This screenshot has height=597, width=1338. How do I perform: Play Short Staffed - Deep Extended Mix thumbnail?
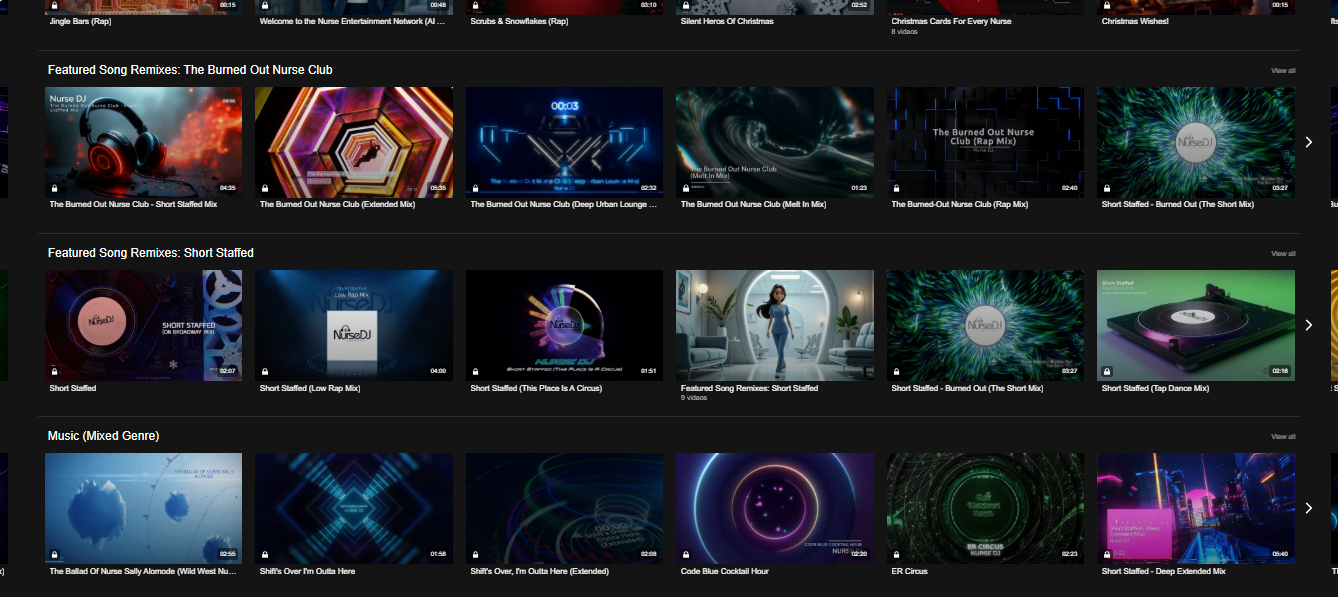coord(1195,508)
